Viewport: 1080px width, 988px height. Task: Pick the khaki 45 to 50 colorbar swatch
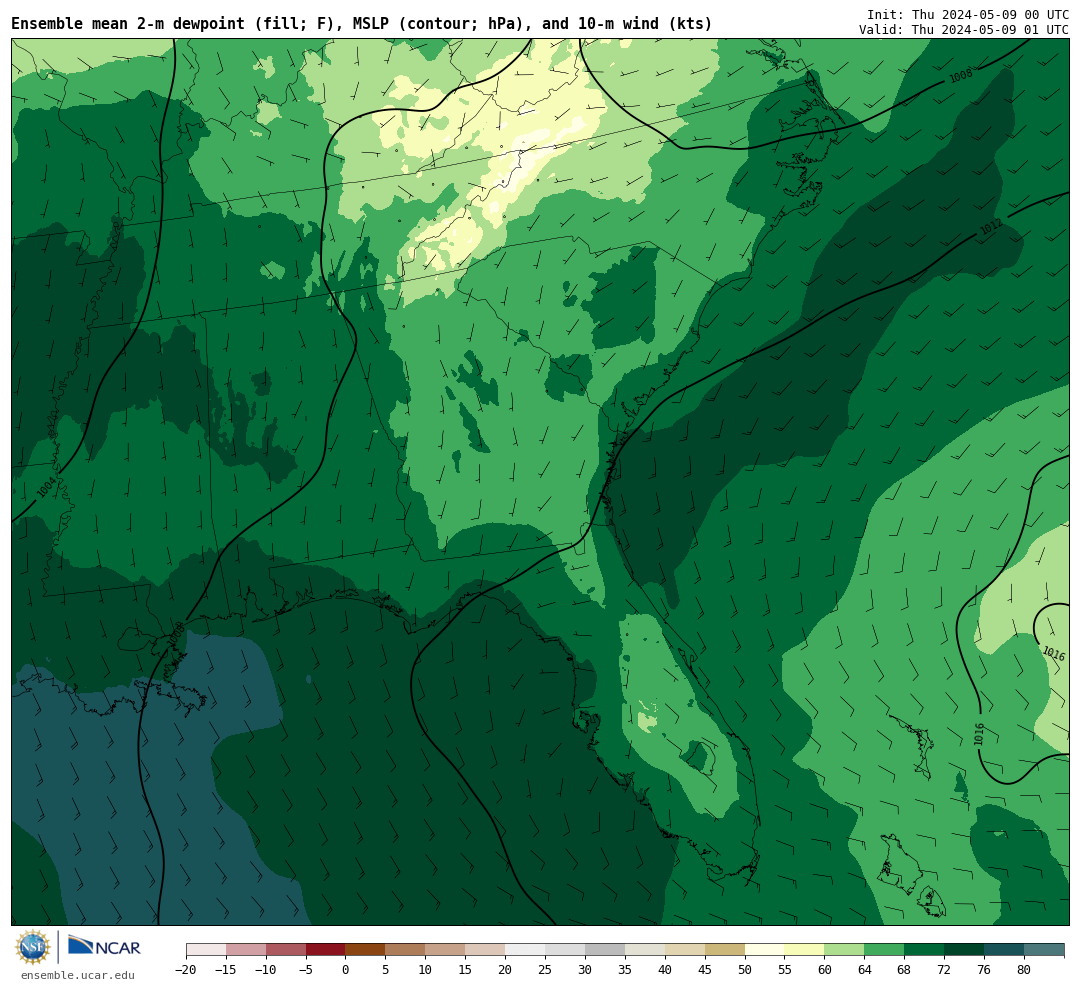point(725,950)
